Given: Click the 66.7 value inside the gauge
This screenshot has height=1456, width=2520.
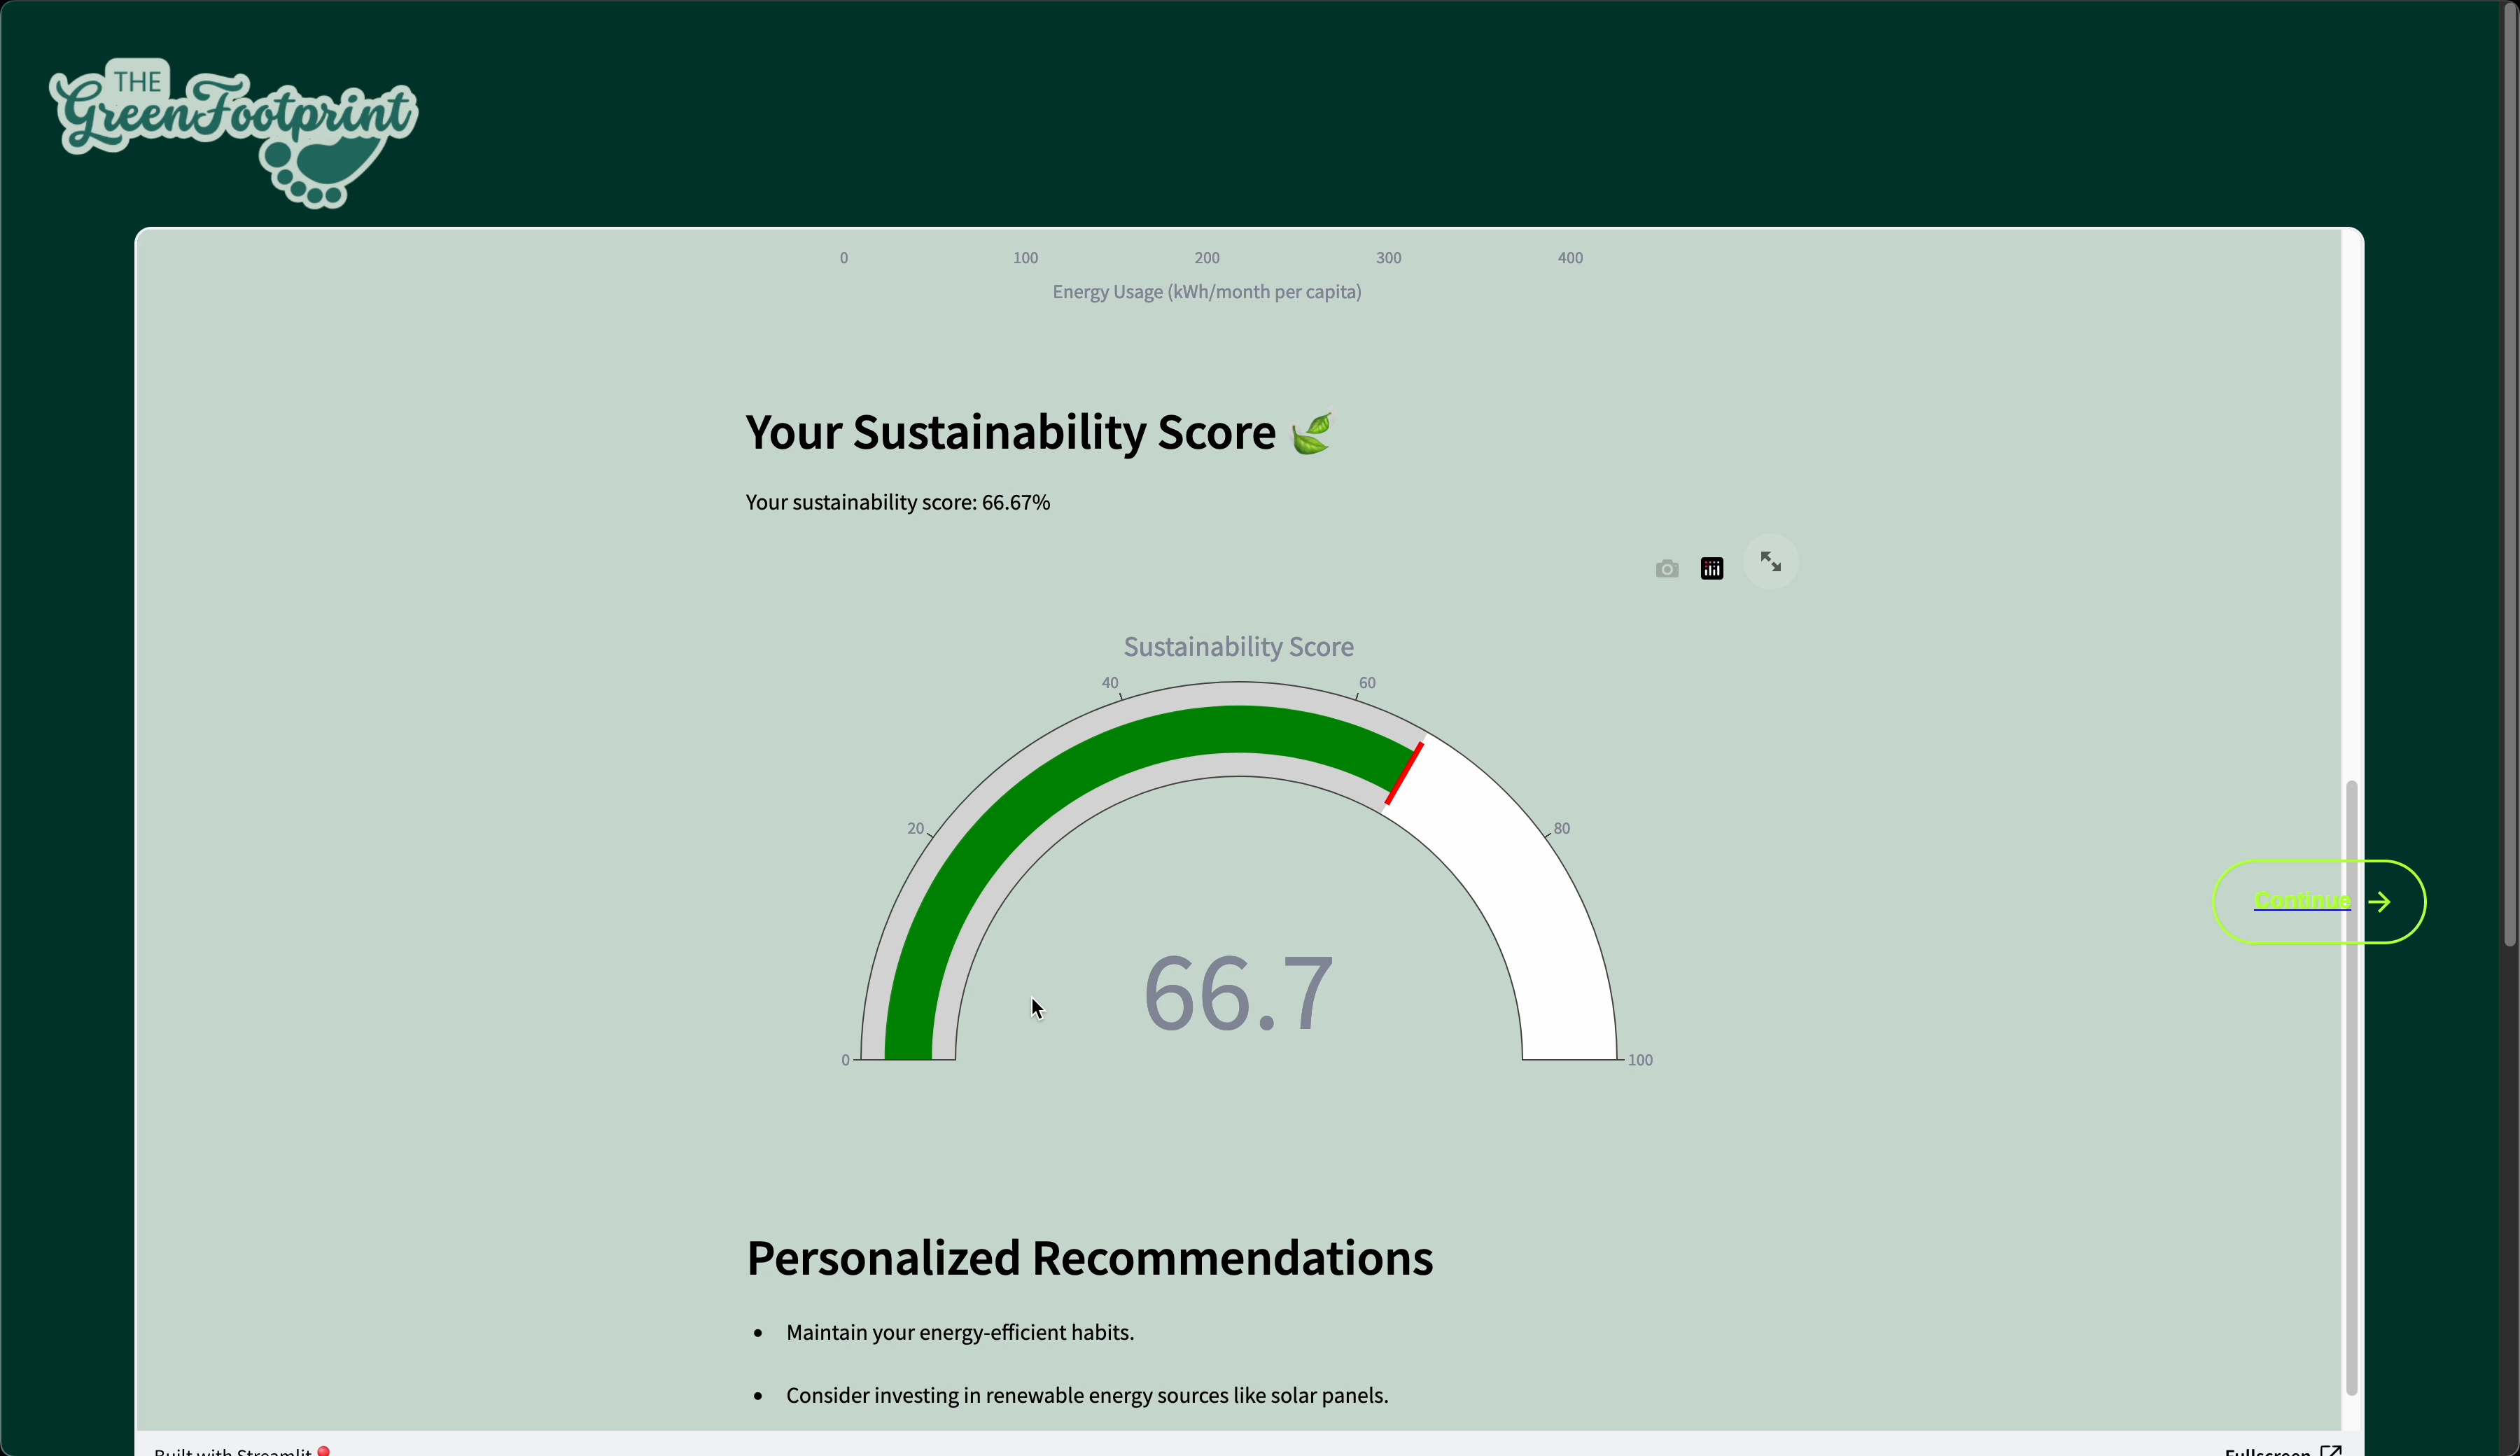Looking at the screenshot, I should tap(1238, 994).
